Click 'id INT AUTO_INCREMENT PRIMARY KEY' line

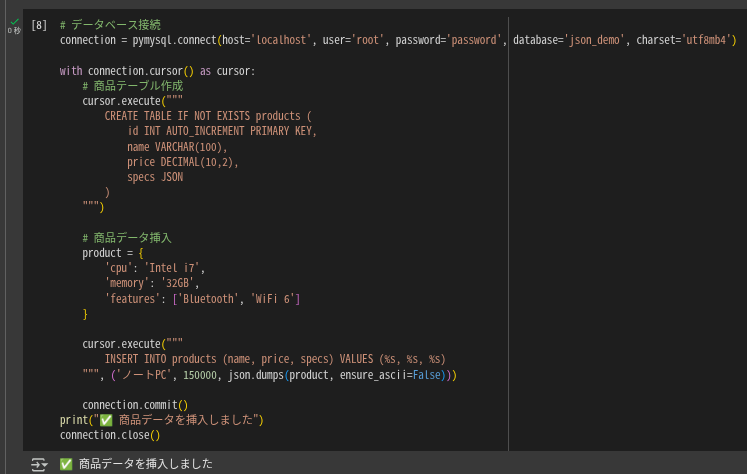point(222,131)
